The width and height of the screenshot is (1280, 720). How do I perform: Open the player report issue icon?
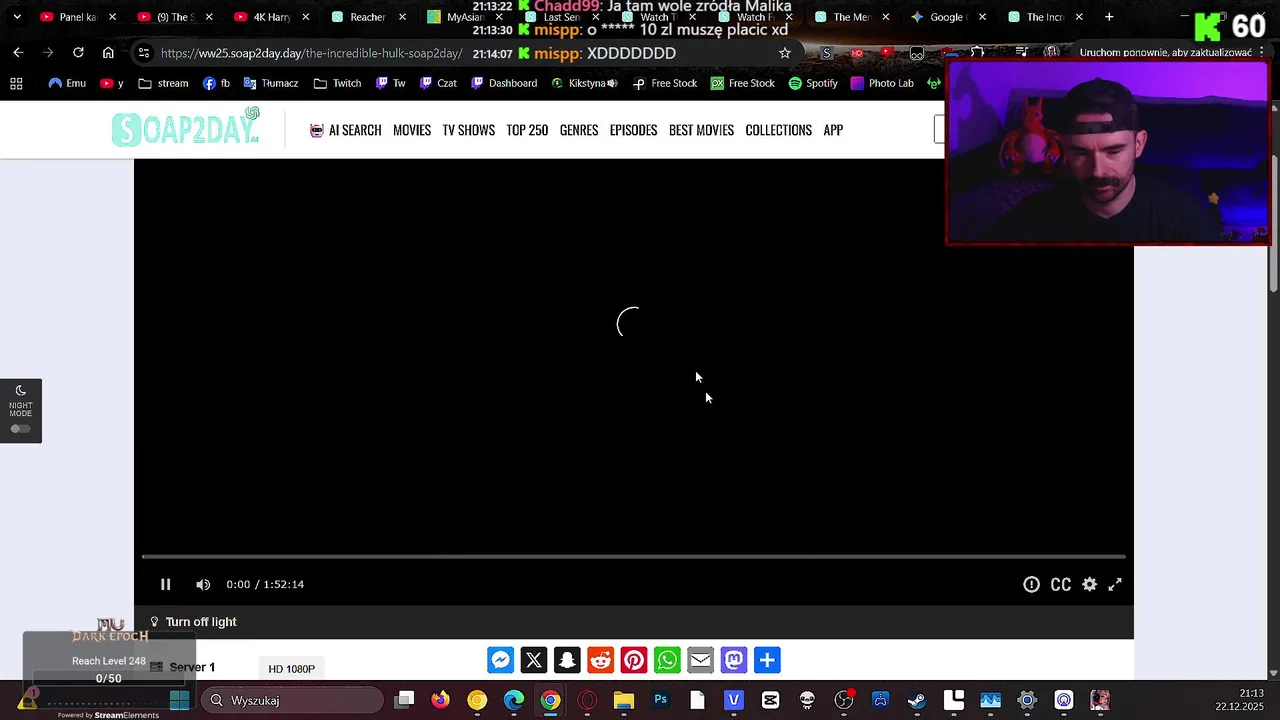click(1031, 584)
